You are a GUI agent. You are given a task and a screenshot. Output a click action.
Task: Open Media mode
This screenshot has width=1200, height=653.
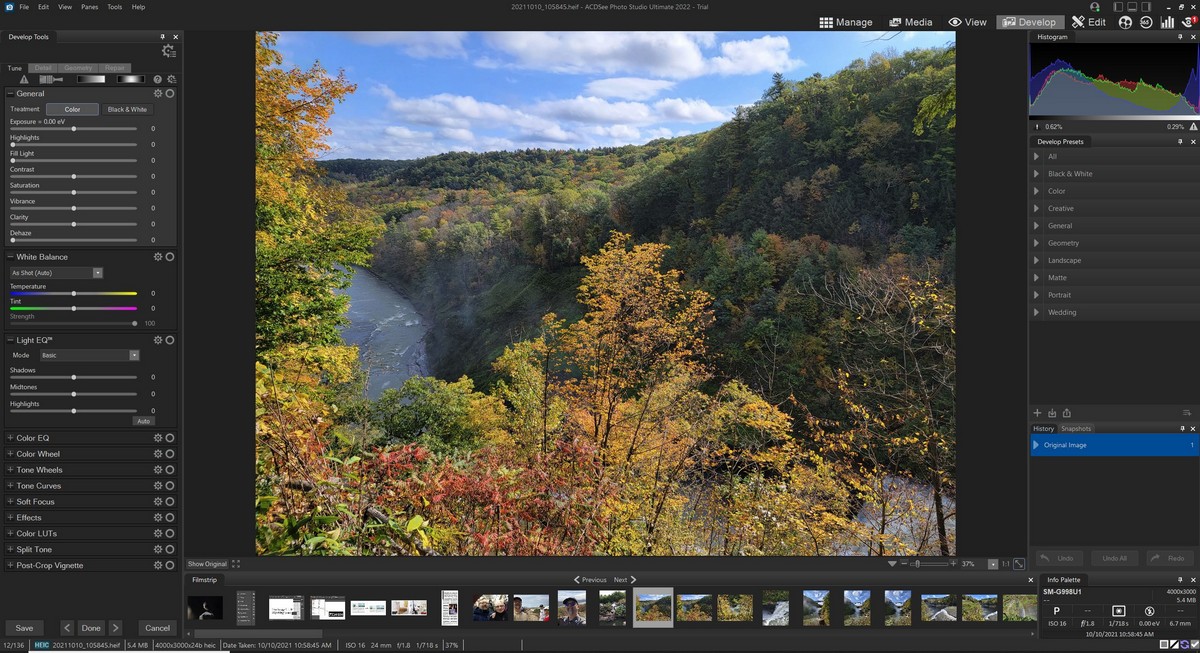click(x=911, y=22)
